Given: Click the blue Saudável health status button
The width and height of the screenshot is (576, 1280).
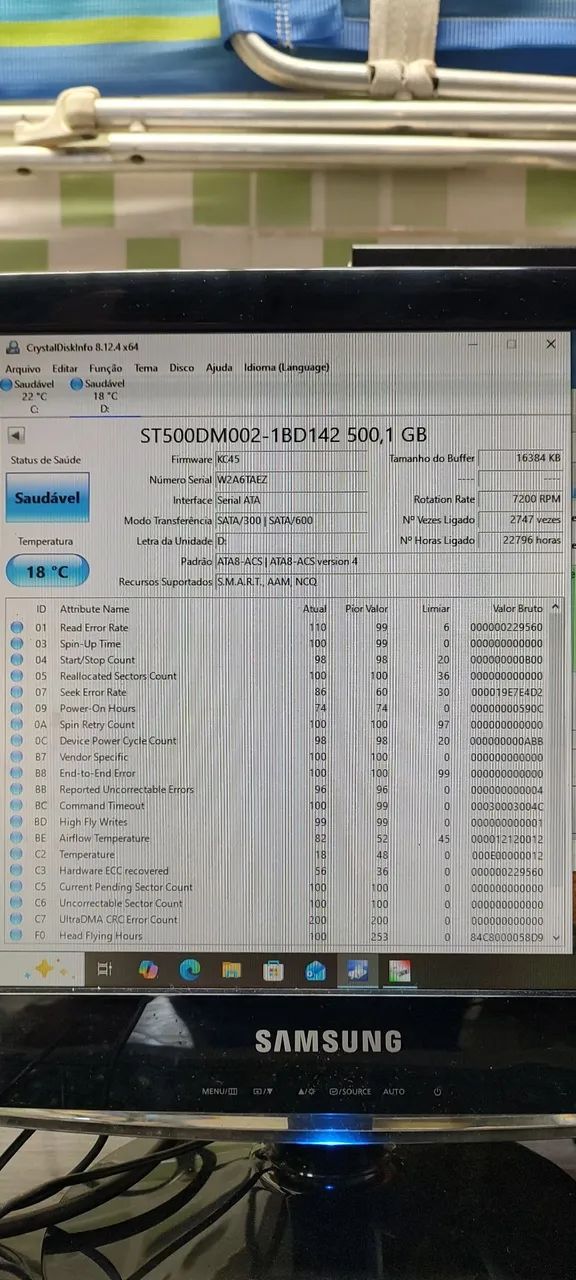Looking at the screenshot, I should pos(47,497).
